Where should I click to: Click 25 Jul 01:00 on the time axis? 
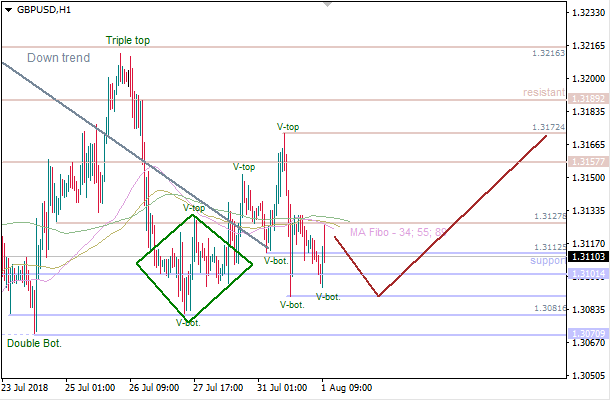[87, 386]
